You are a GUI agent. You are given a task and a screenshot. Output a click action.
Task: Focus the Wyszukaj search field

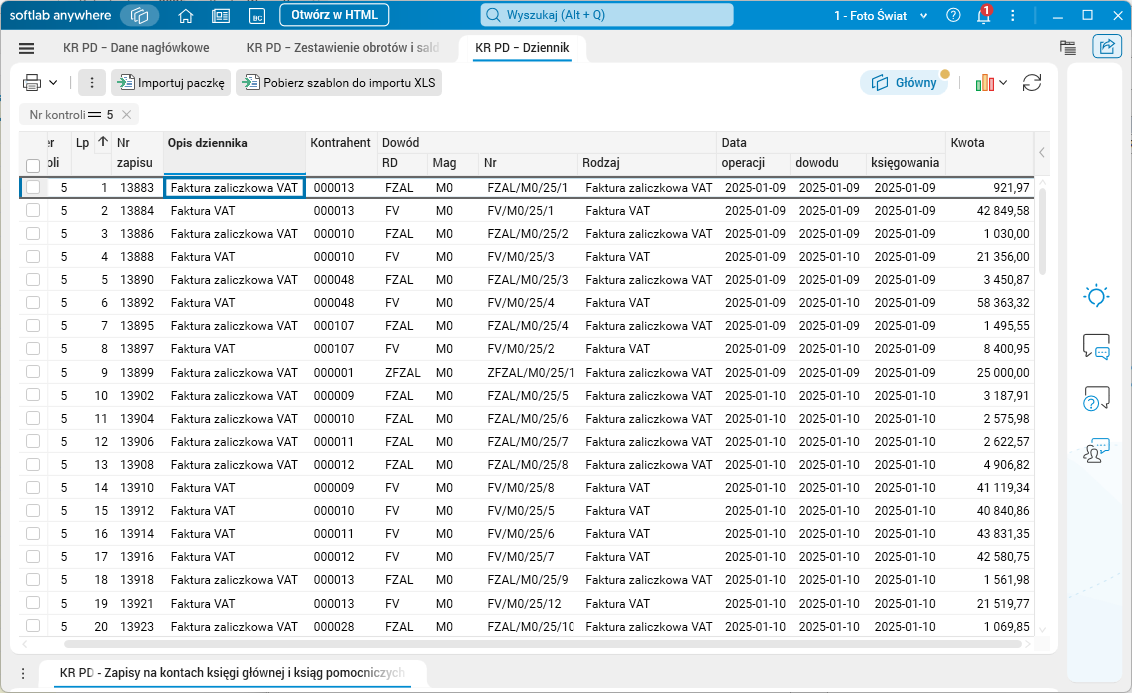[606, 16]
